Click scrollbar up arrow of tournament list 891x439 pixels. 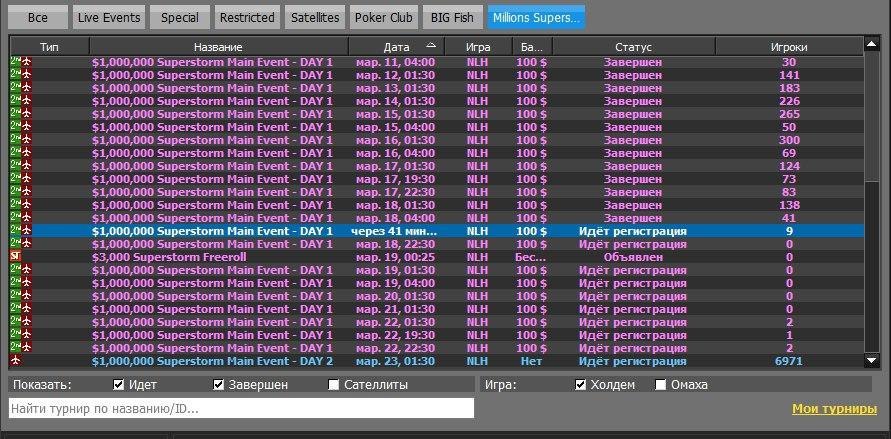872,44
